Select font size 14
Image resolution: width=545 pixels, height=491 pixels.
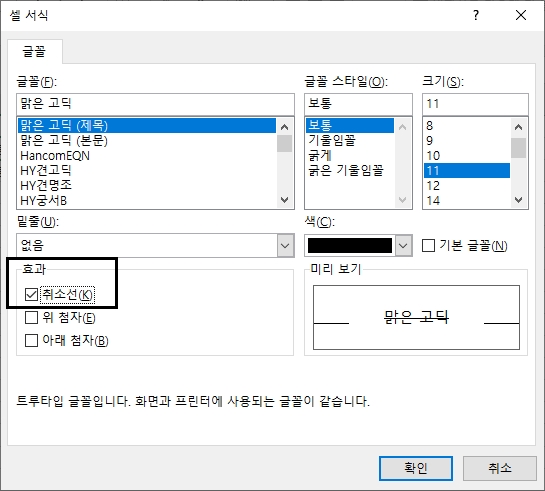click(x=467, y=200)
